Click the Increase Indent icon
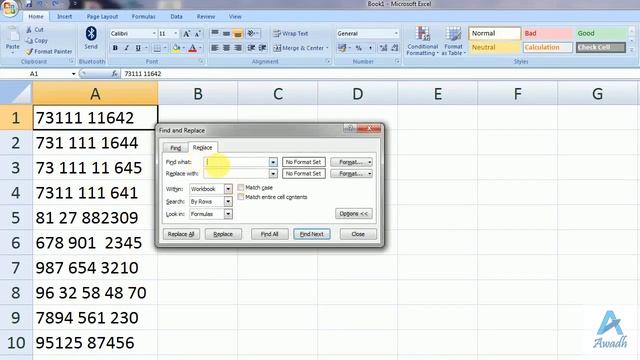640x360 pixels. (263, 48)
